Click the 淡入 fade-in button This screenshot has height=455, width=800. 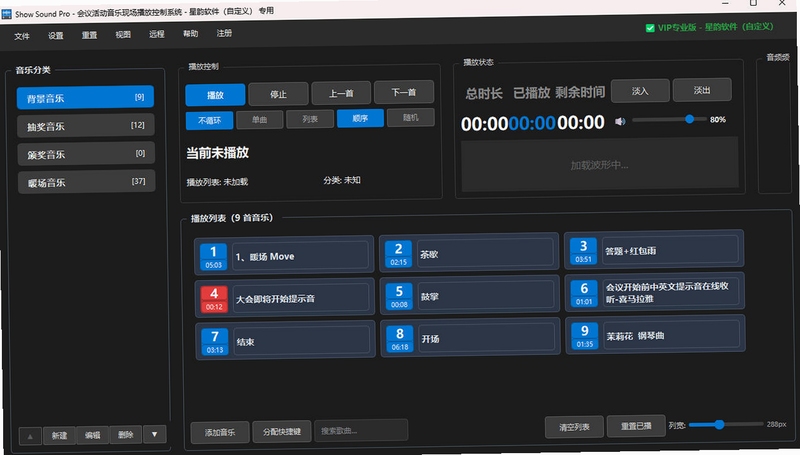(640, 91)
